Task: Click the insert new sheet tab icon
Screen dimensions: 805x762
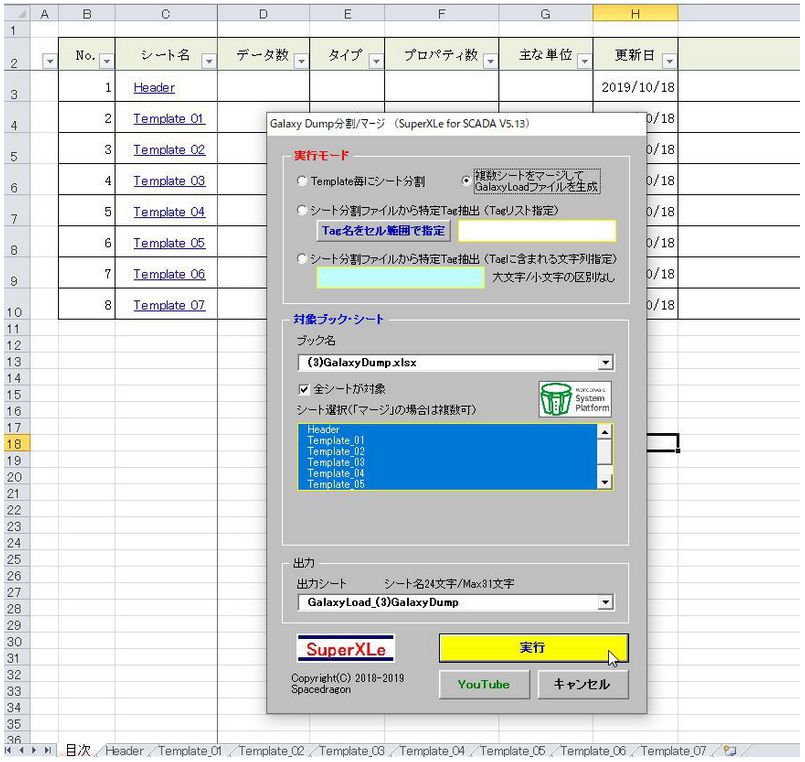Action: [x=730, y=750]
